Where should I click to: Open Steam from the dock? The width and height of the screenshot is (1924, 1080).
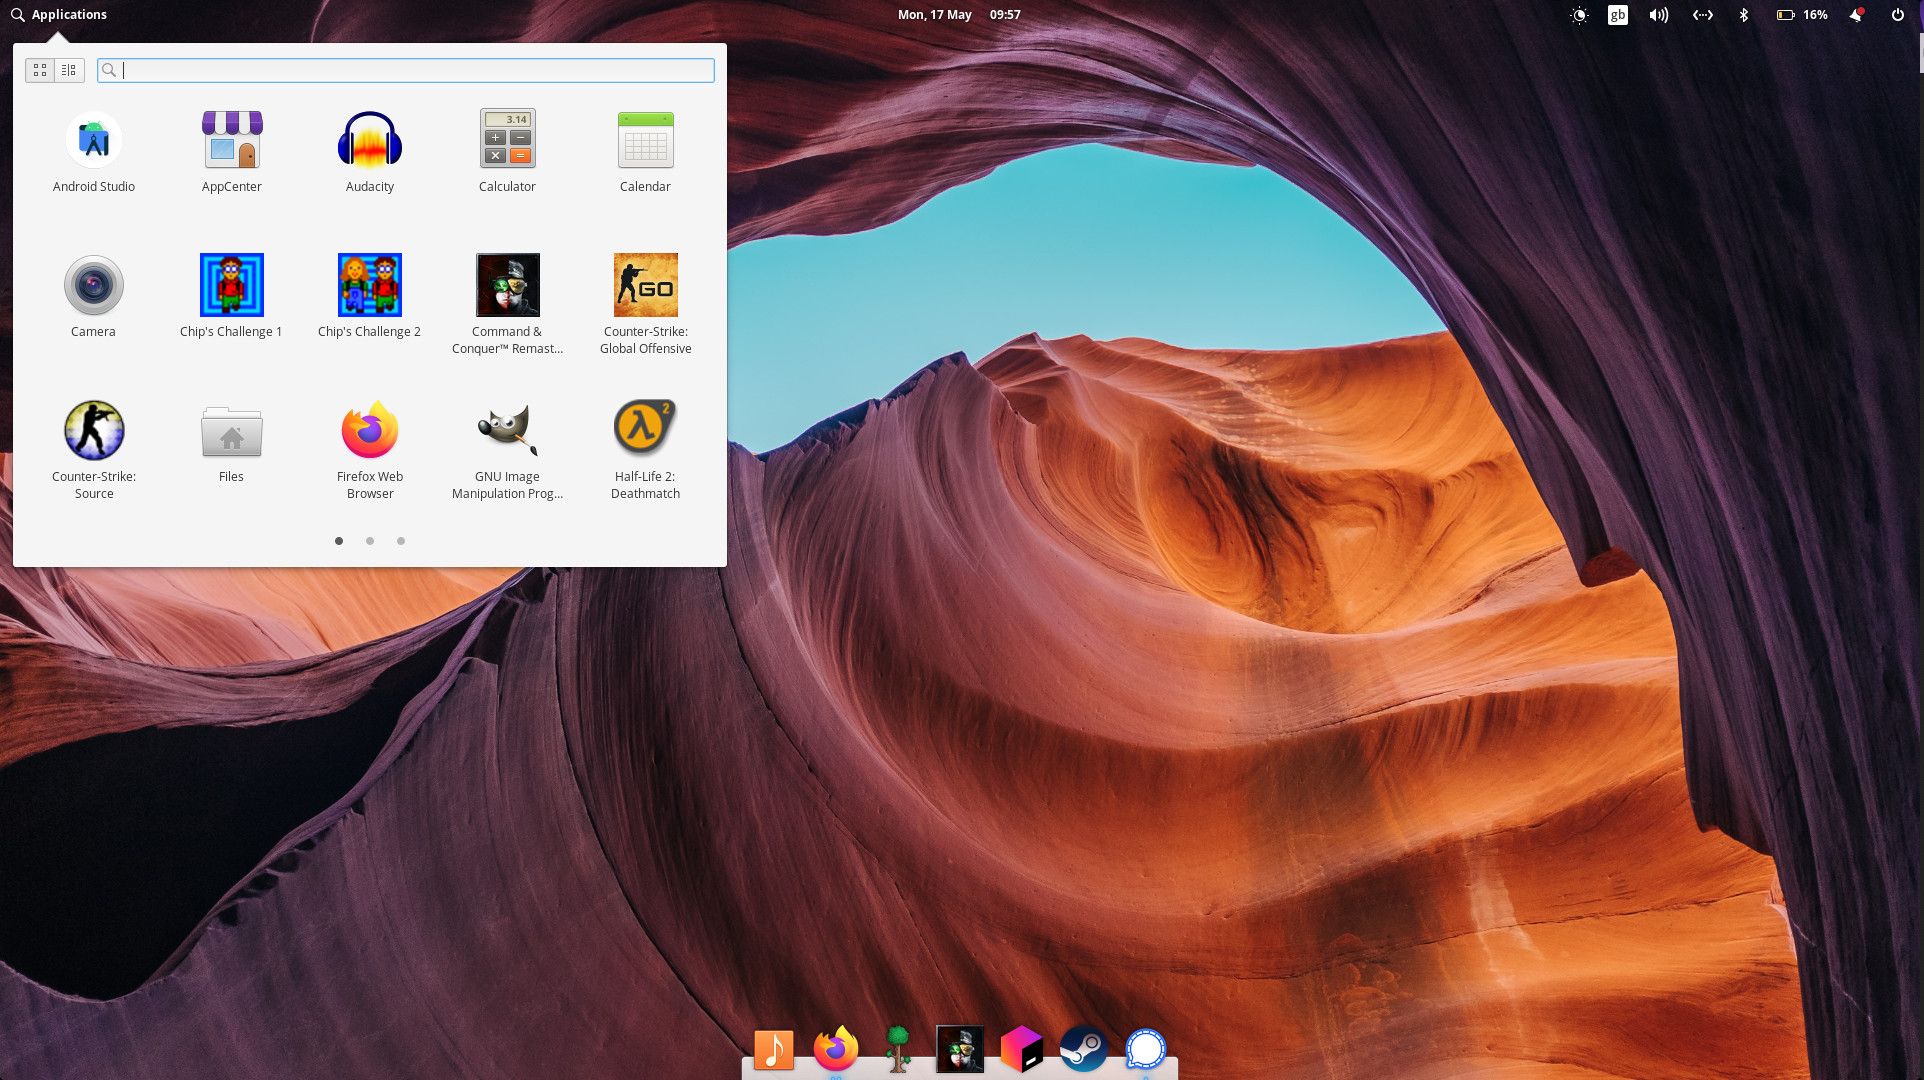pos(1084,1049)
